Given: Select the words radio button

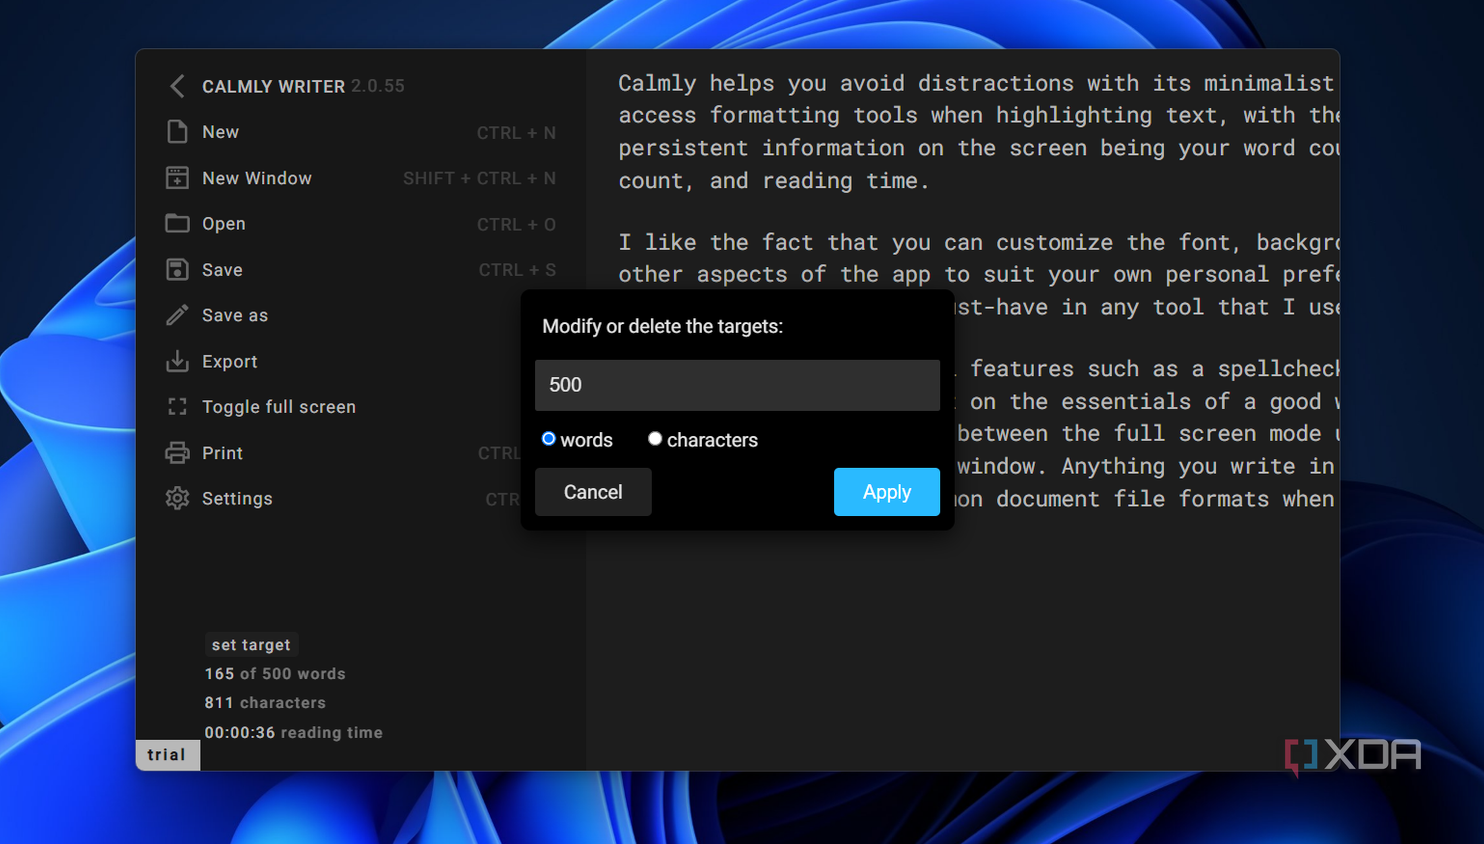Looking at the screenshot, I should [549, 439].
